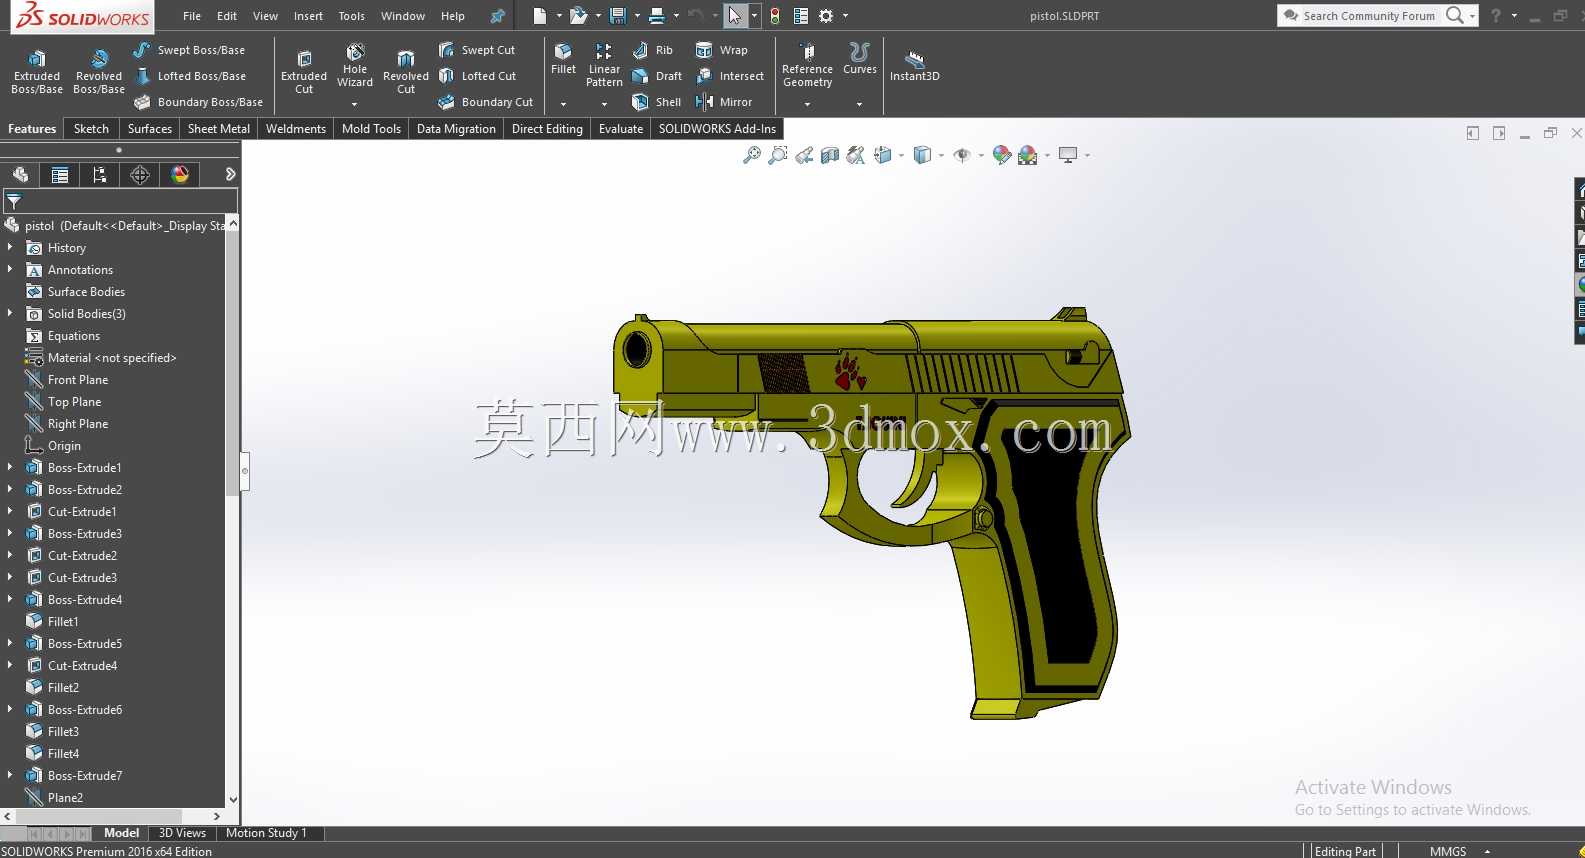Select the Fillet tool
This screenshot has height=858, width=1585.
pyautogui.click(x=564, y=59)
